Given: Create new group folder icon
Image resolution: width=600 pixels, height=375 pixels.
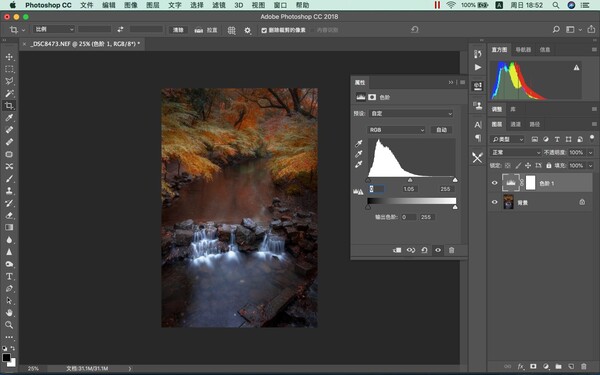Looking at the screenshot, I should coord(558,366).
